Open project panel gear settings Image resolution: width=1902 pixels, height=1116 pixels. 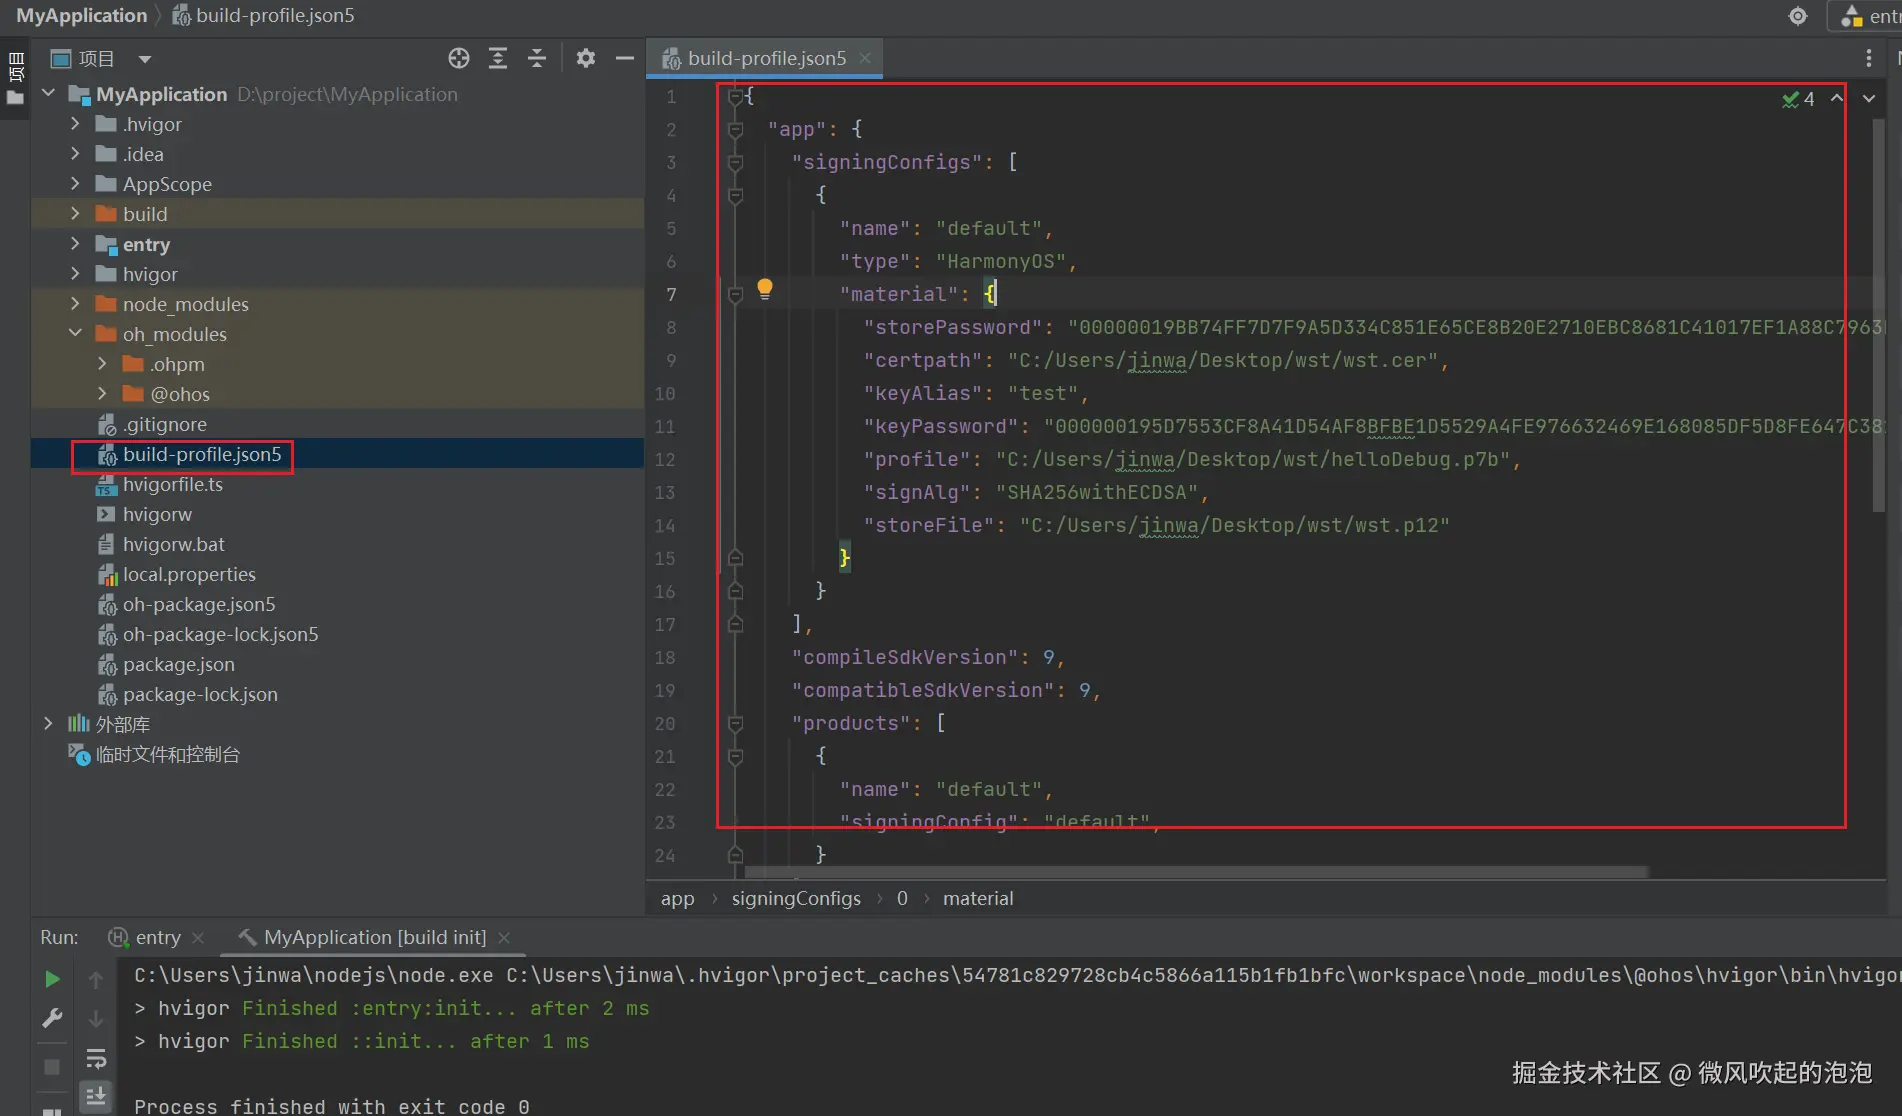[x=586, y=59]
